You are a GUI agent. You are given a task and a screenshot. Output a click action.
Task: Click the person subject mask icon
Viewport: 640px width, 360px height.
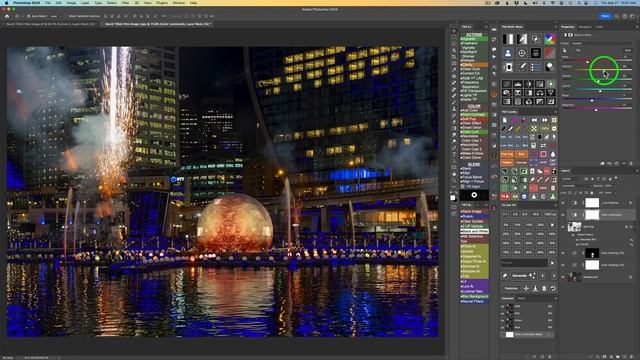[x=508, y=53]
